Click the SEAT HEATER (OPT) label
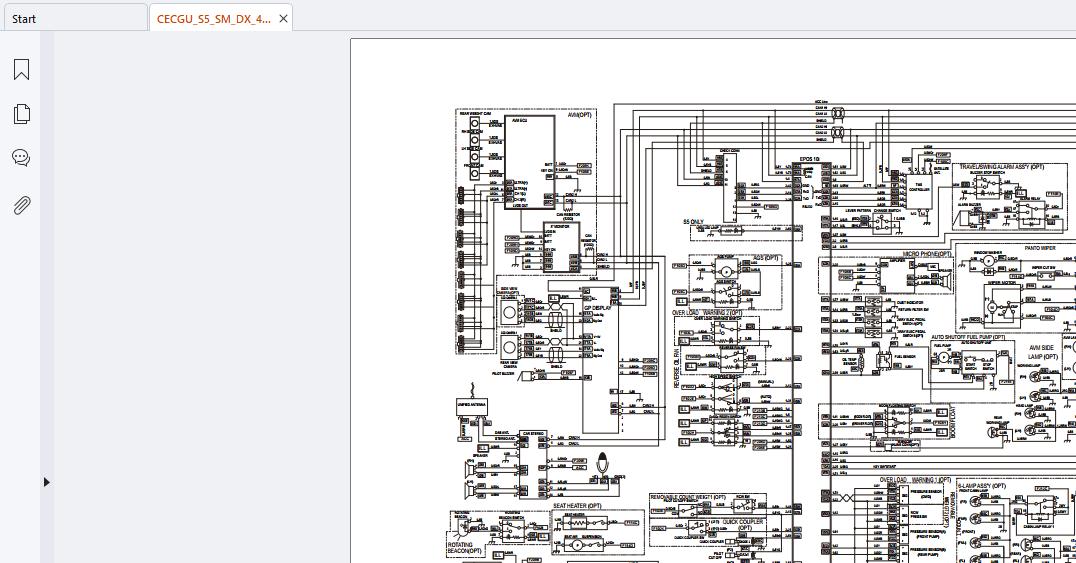Image resolution: width=1076 pixels, height=563 pixels. (x=577, y=506)
